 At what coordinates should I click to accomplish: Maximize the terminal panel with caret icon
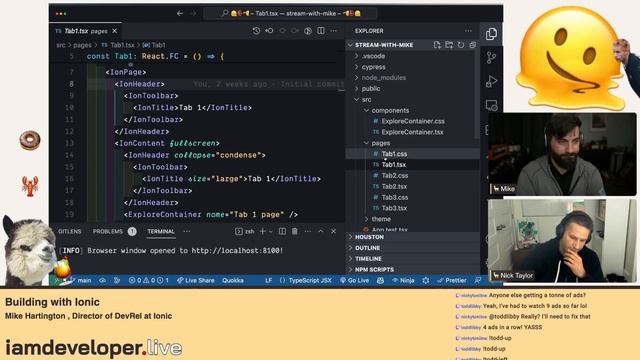point(321,231)
